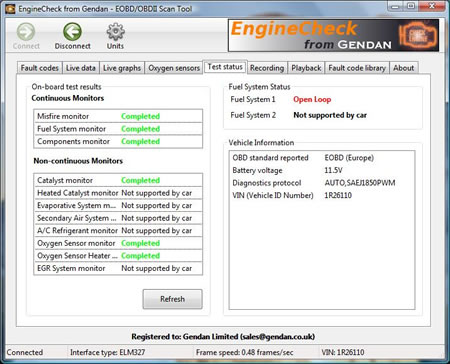Screen dimensions: 450x364
Task: Click the EngineCheck from Gendan banner
Action: 333,35
